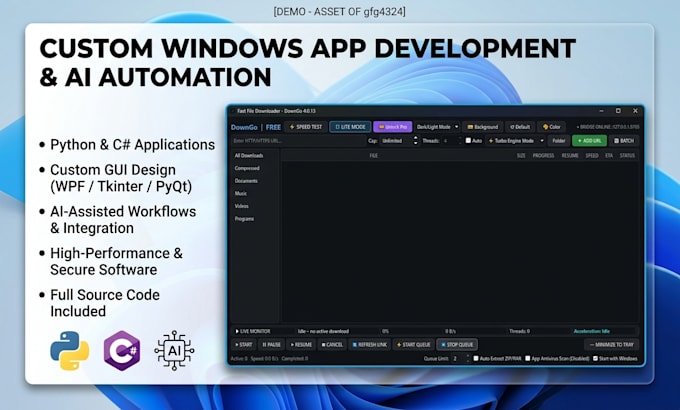Sort by the ETA column header
The image size is (680, 410).
[609, 155]
